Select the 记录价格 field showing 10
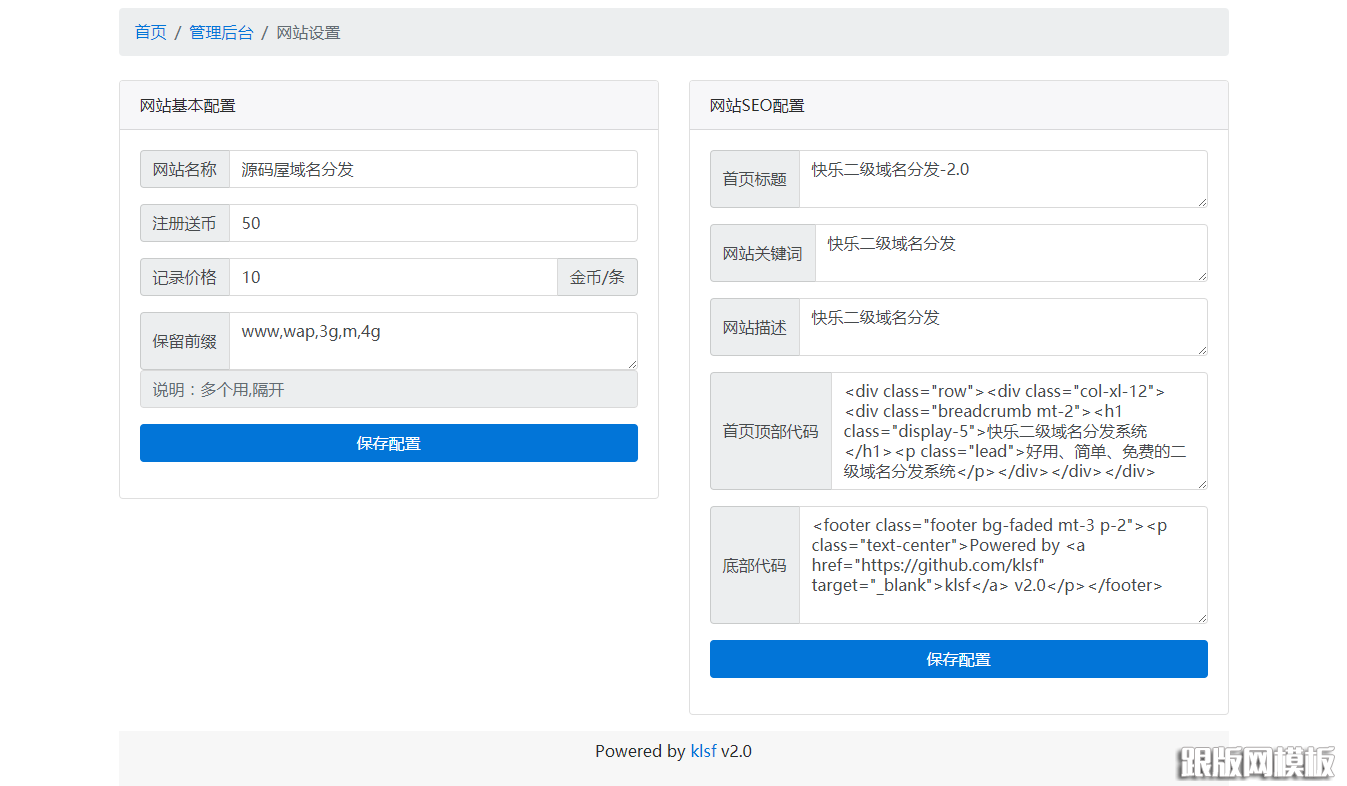Image resolution: width=1347 pixels, height=786 pixels. pos(394,277)
